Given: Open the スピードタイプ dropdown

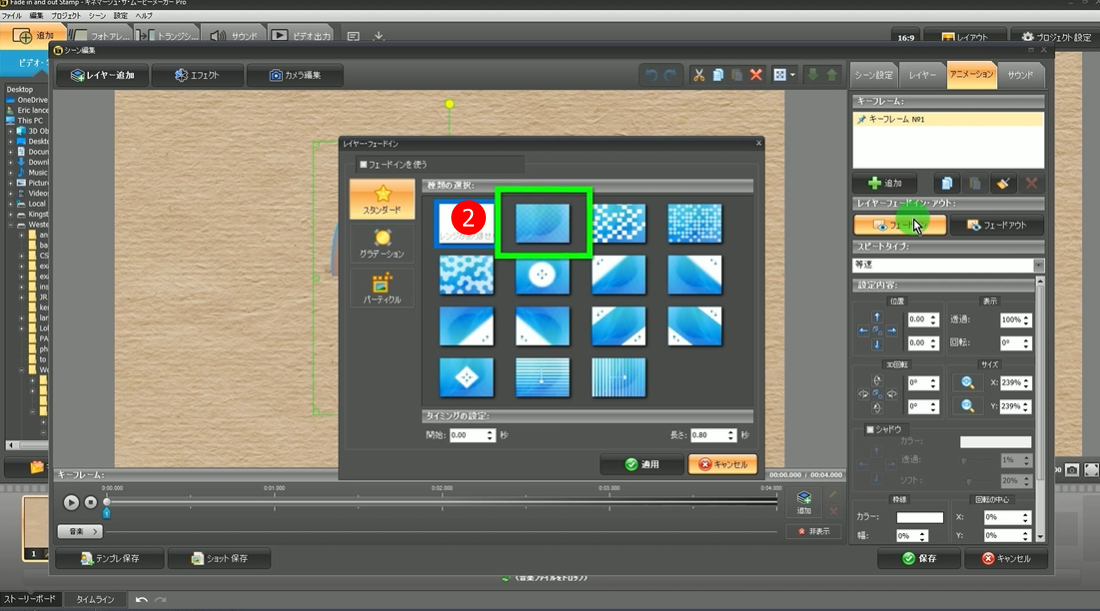Looking at the screenshot, I should click(1038, 266).
